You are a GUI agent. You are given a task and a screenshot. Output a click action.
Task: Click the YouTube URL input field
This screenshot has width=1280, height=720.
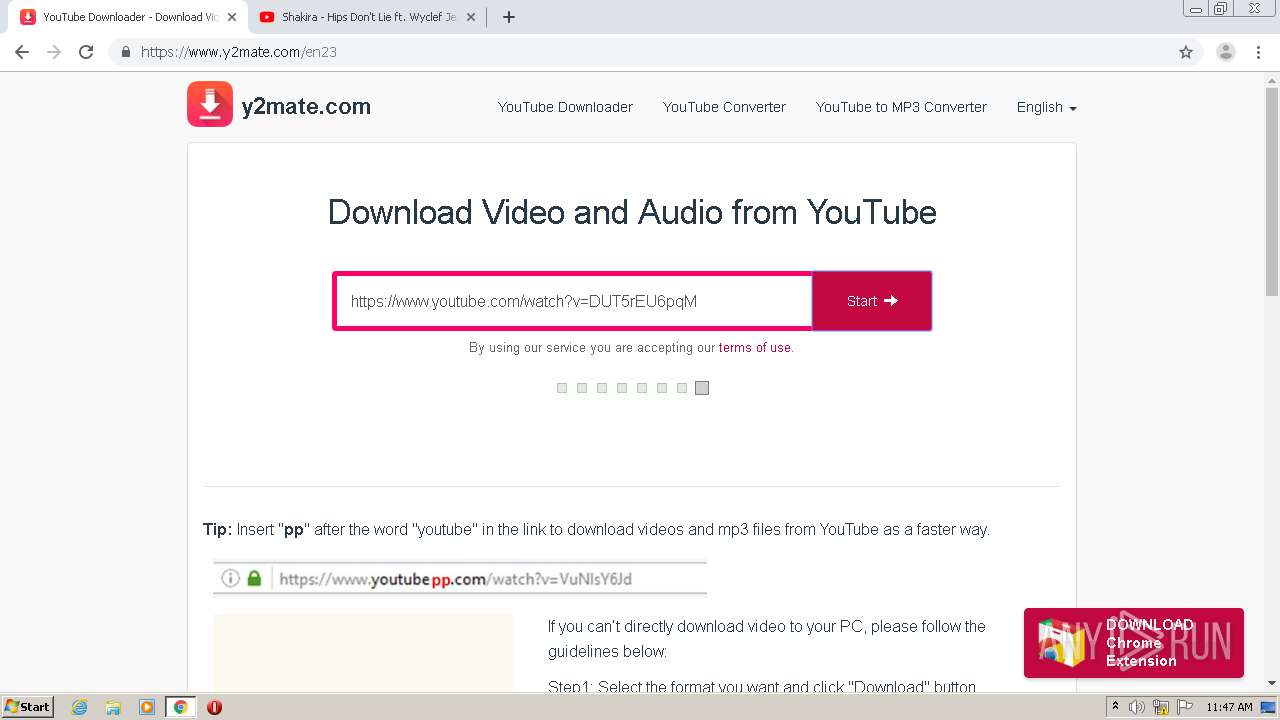pos(573,301)
